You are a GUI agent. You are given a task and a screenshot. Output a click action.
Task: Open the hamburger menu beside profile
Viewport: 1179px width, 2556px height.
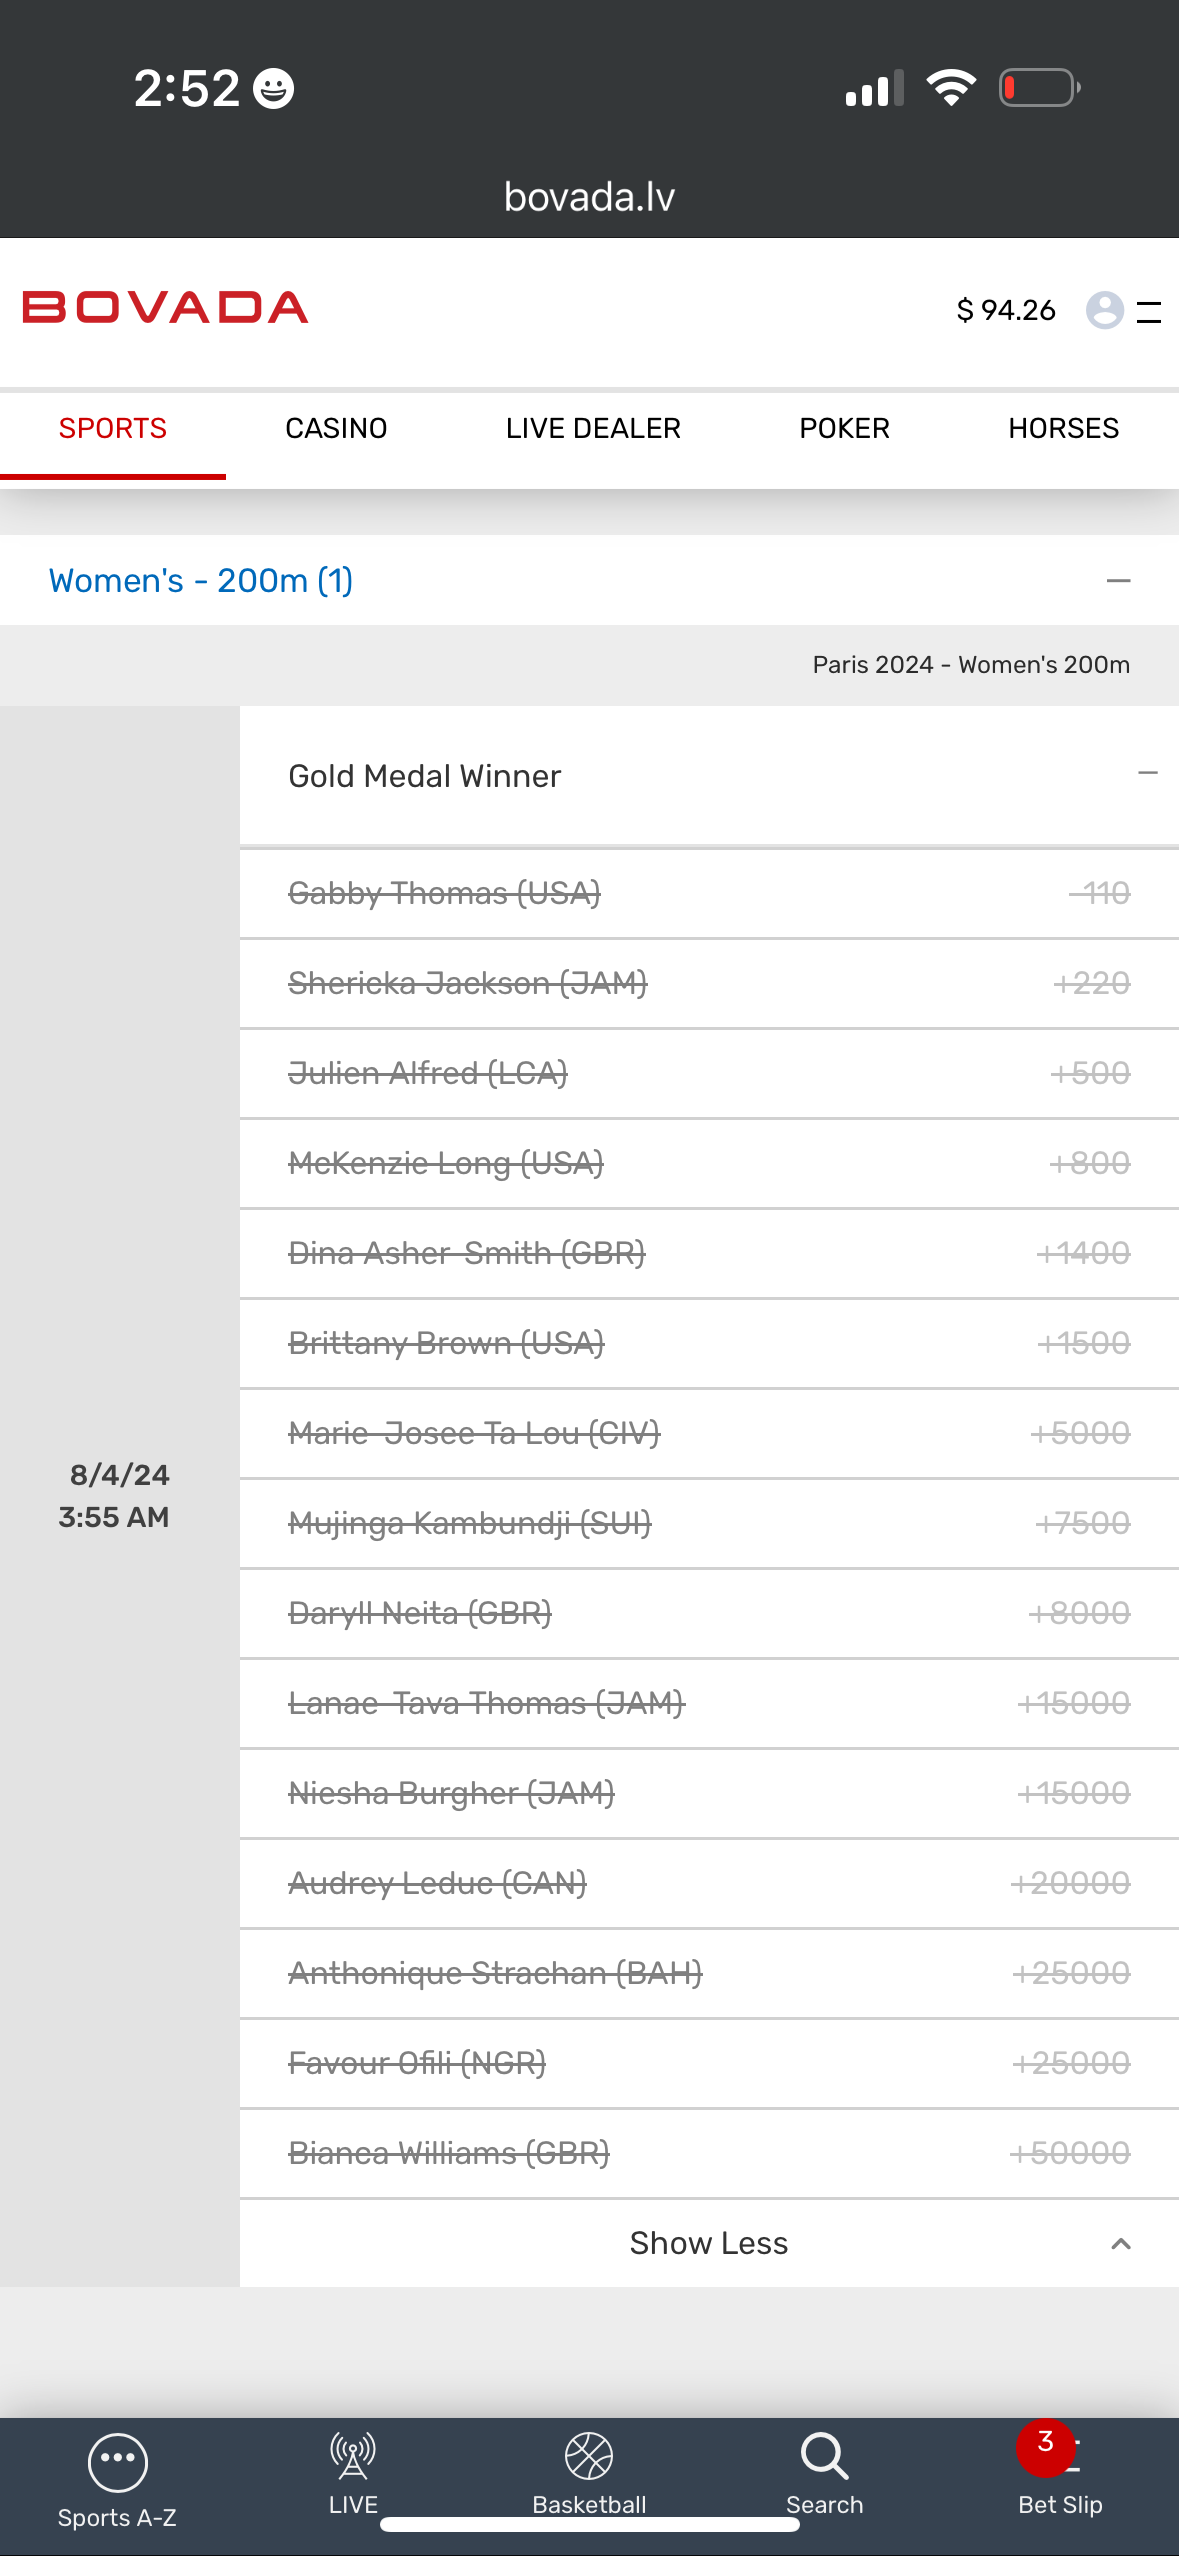tap(1149, 312)
